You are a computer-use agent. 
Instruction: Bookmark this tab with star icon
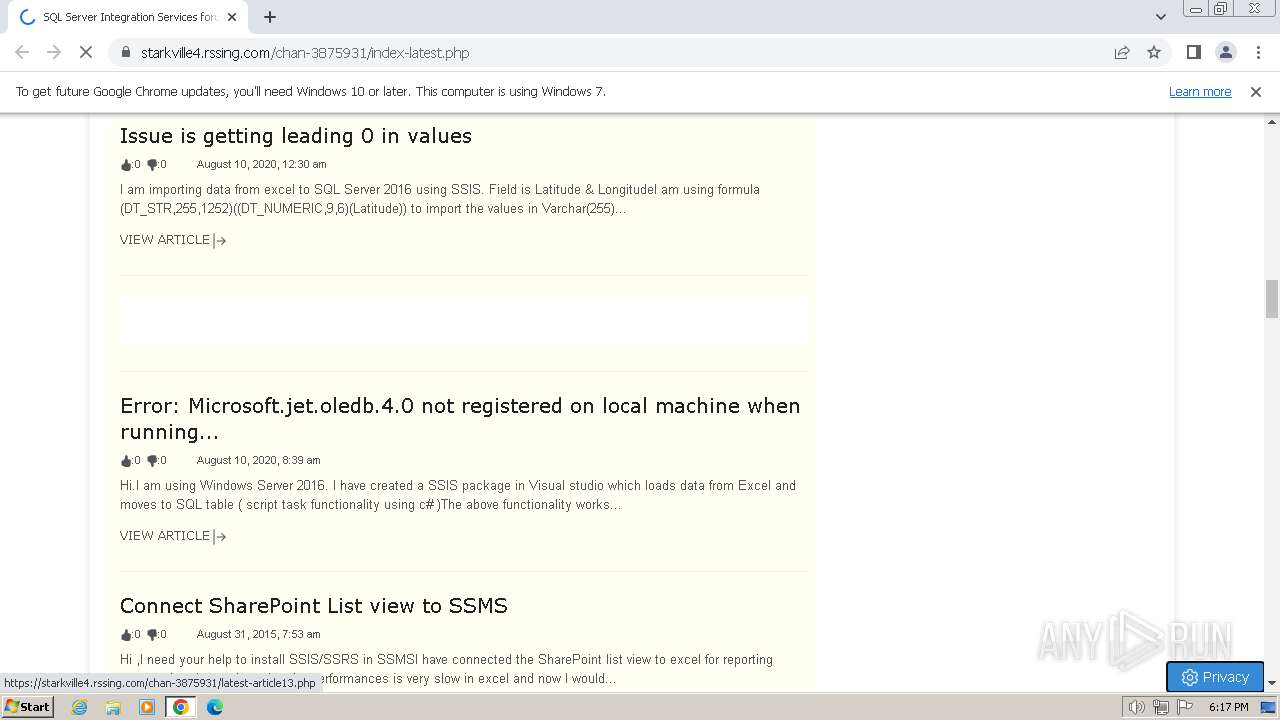click(1154, 52)
